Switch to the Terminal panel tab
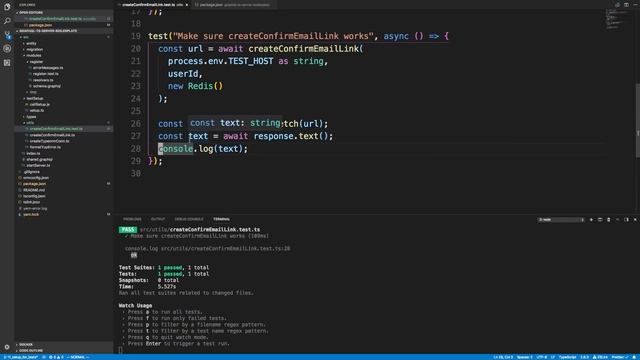This screenshot has width=640, height=360. coord(221,219)
